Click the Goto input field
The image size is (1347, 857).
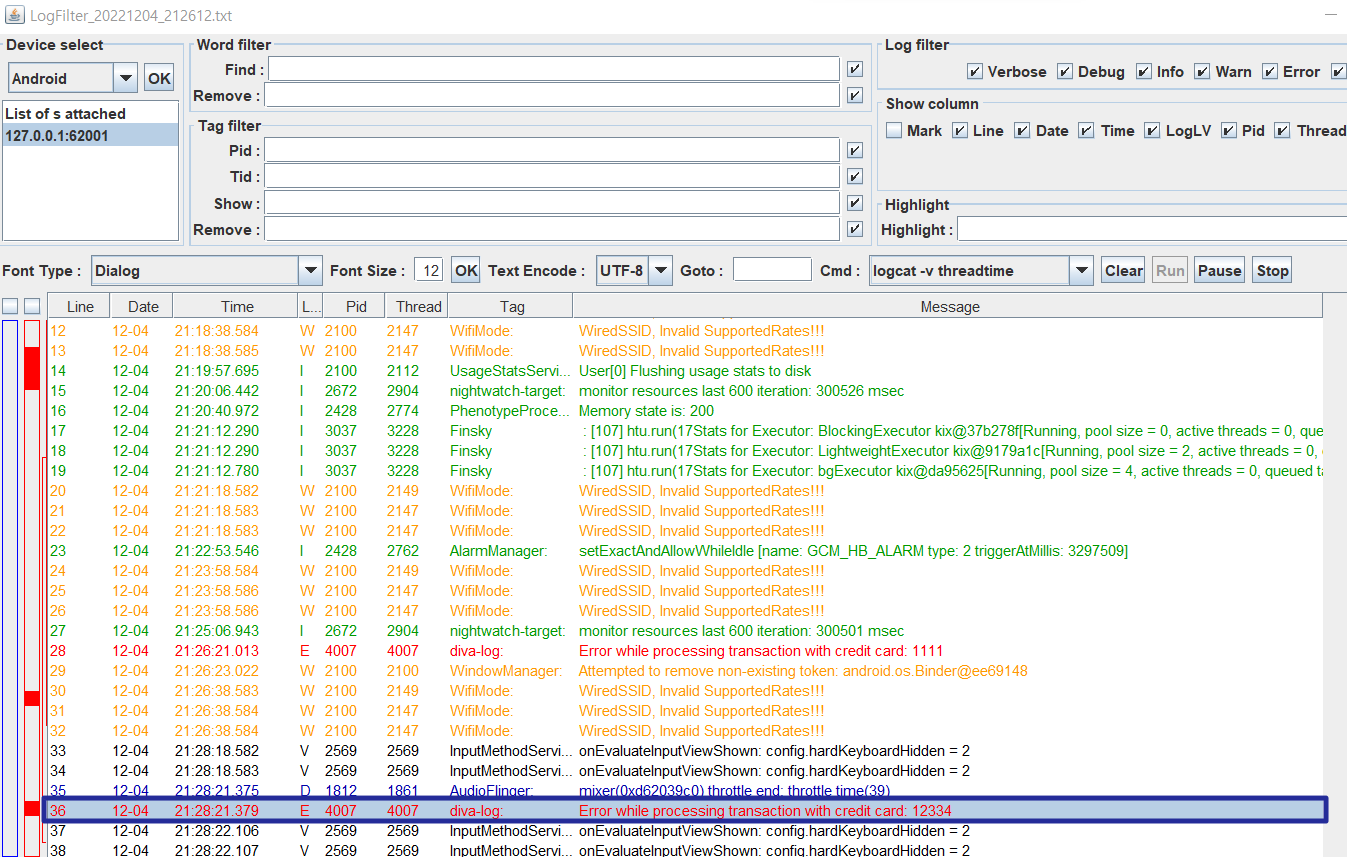(x=772, y=270)
